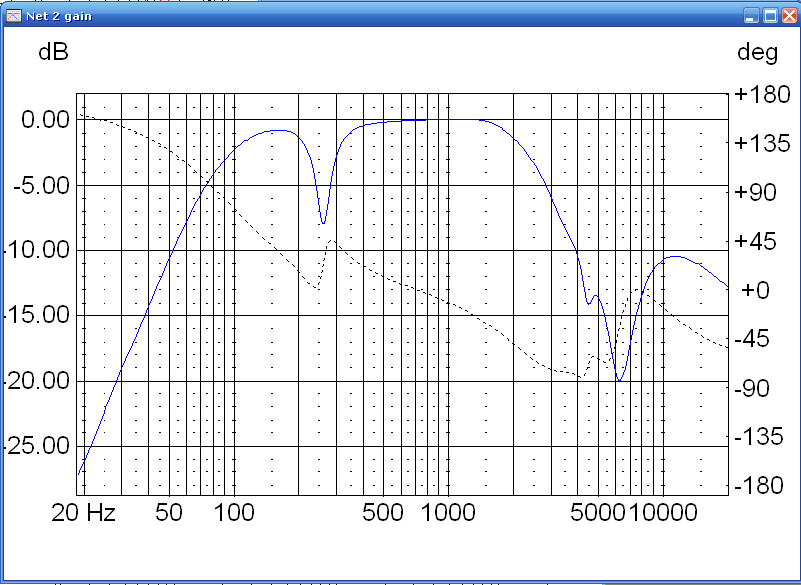Click the blue gain curve's -8 dB notch
Screen dimensions: 801x585
[323, 223]
